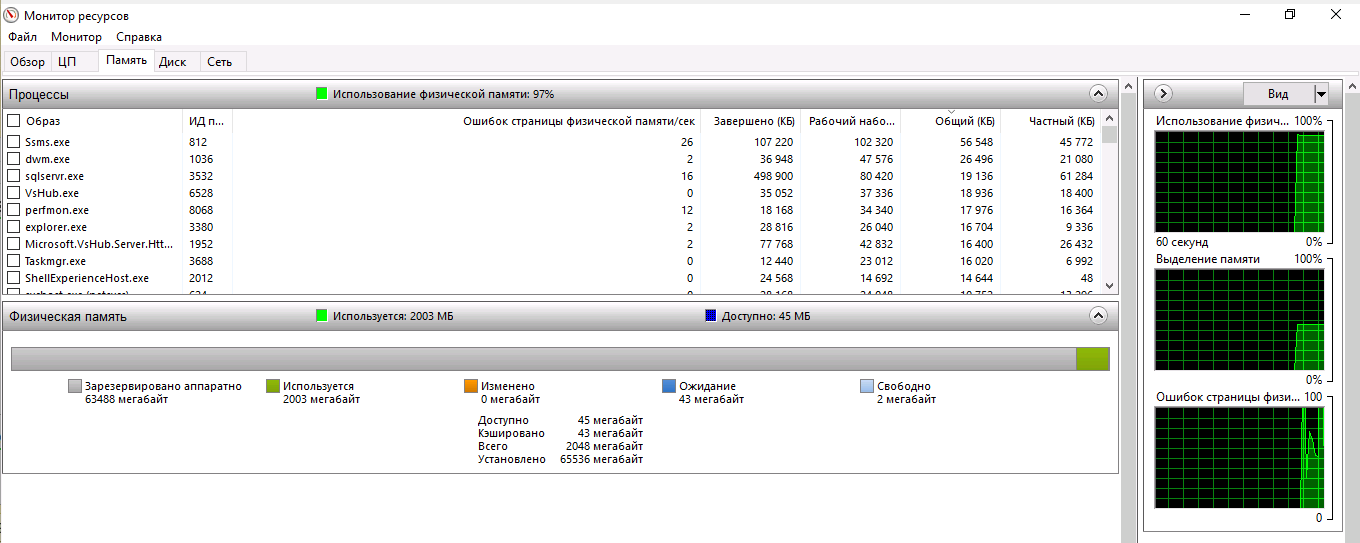1360x543 pixels.
Task: Select the Память tab
Action: [x=127, y=60]
